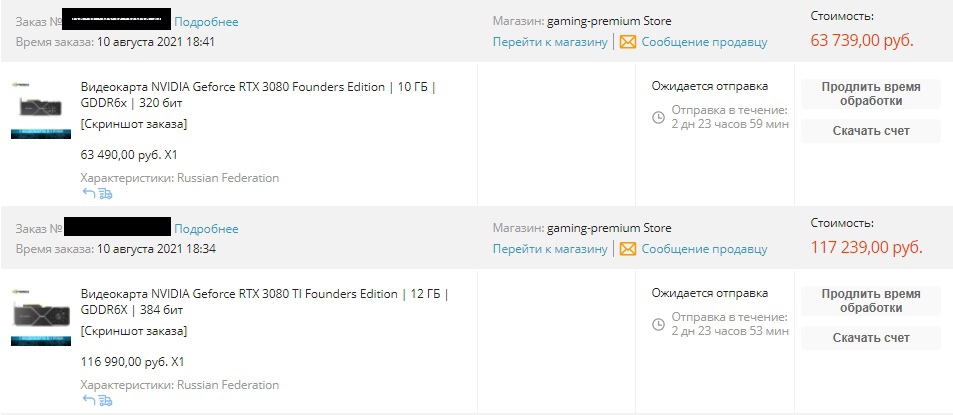Click the delivery truck icon under the 12 ГБ card
The image size is (953, 415).
click(104, 400)
